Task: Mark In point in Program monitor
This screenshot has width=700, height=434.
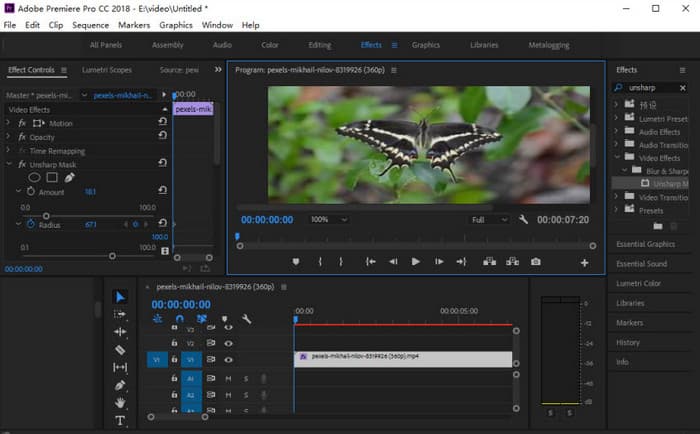Action: coord(320,262)
